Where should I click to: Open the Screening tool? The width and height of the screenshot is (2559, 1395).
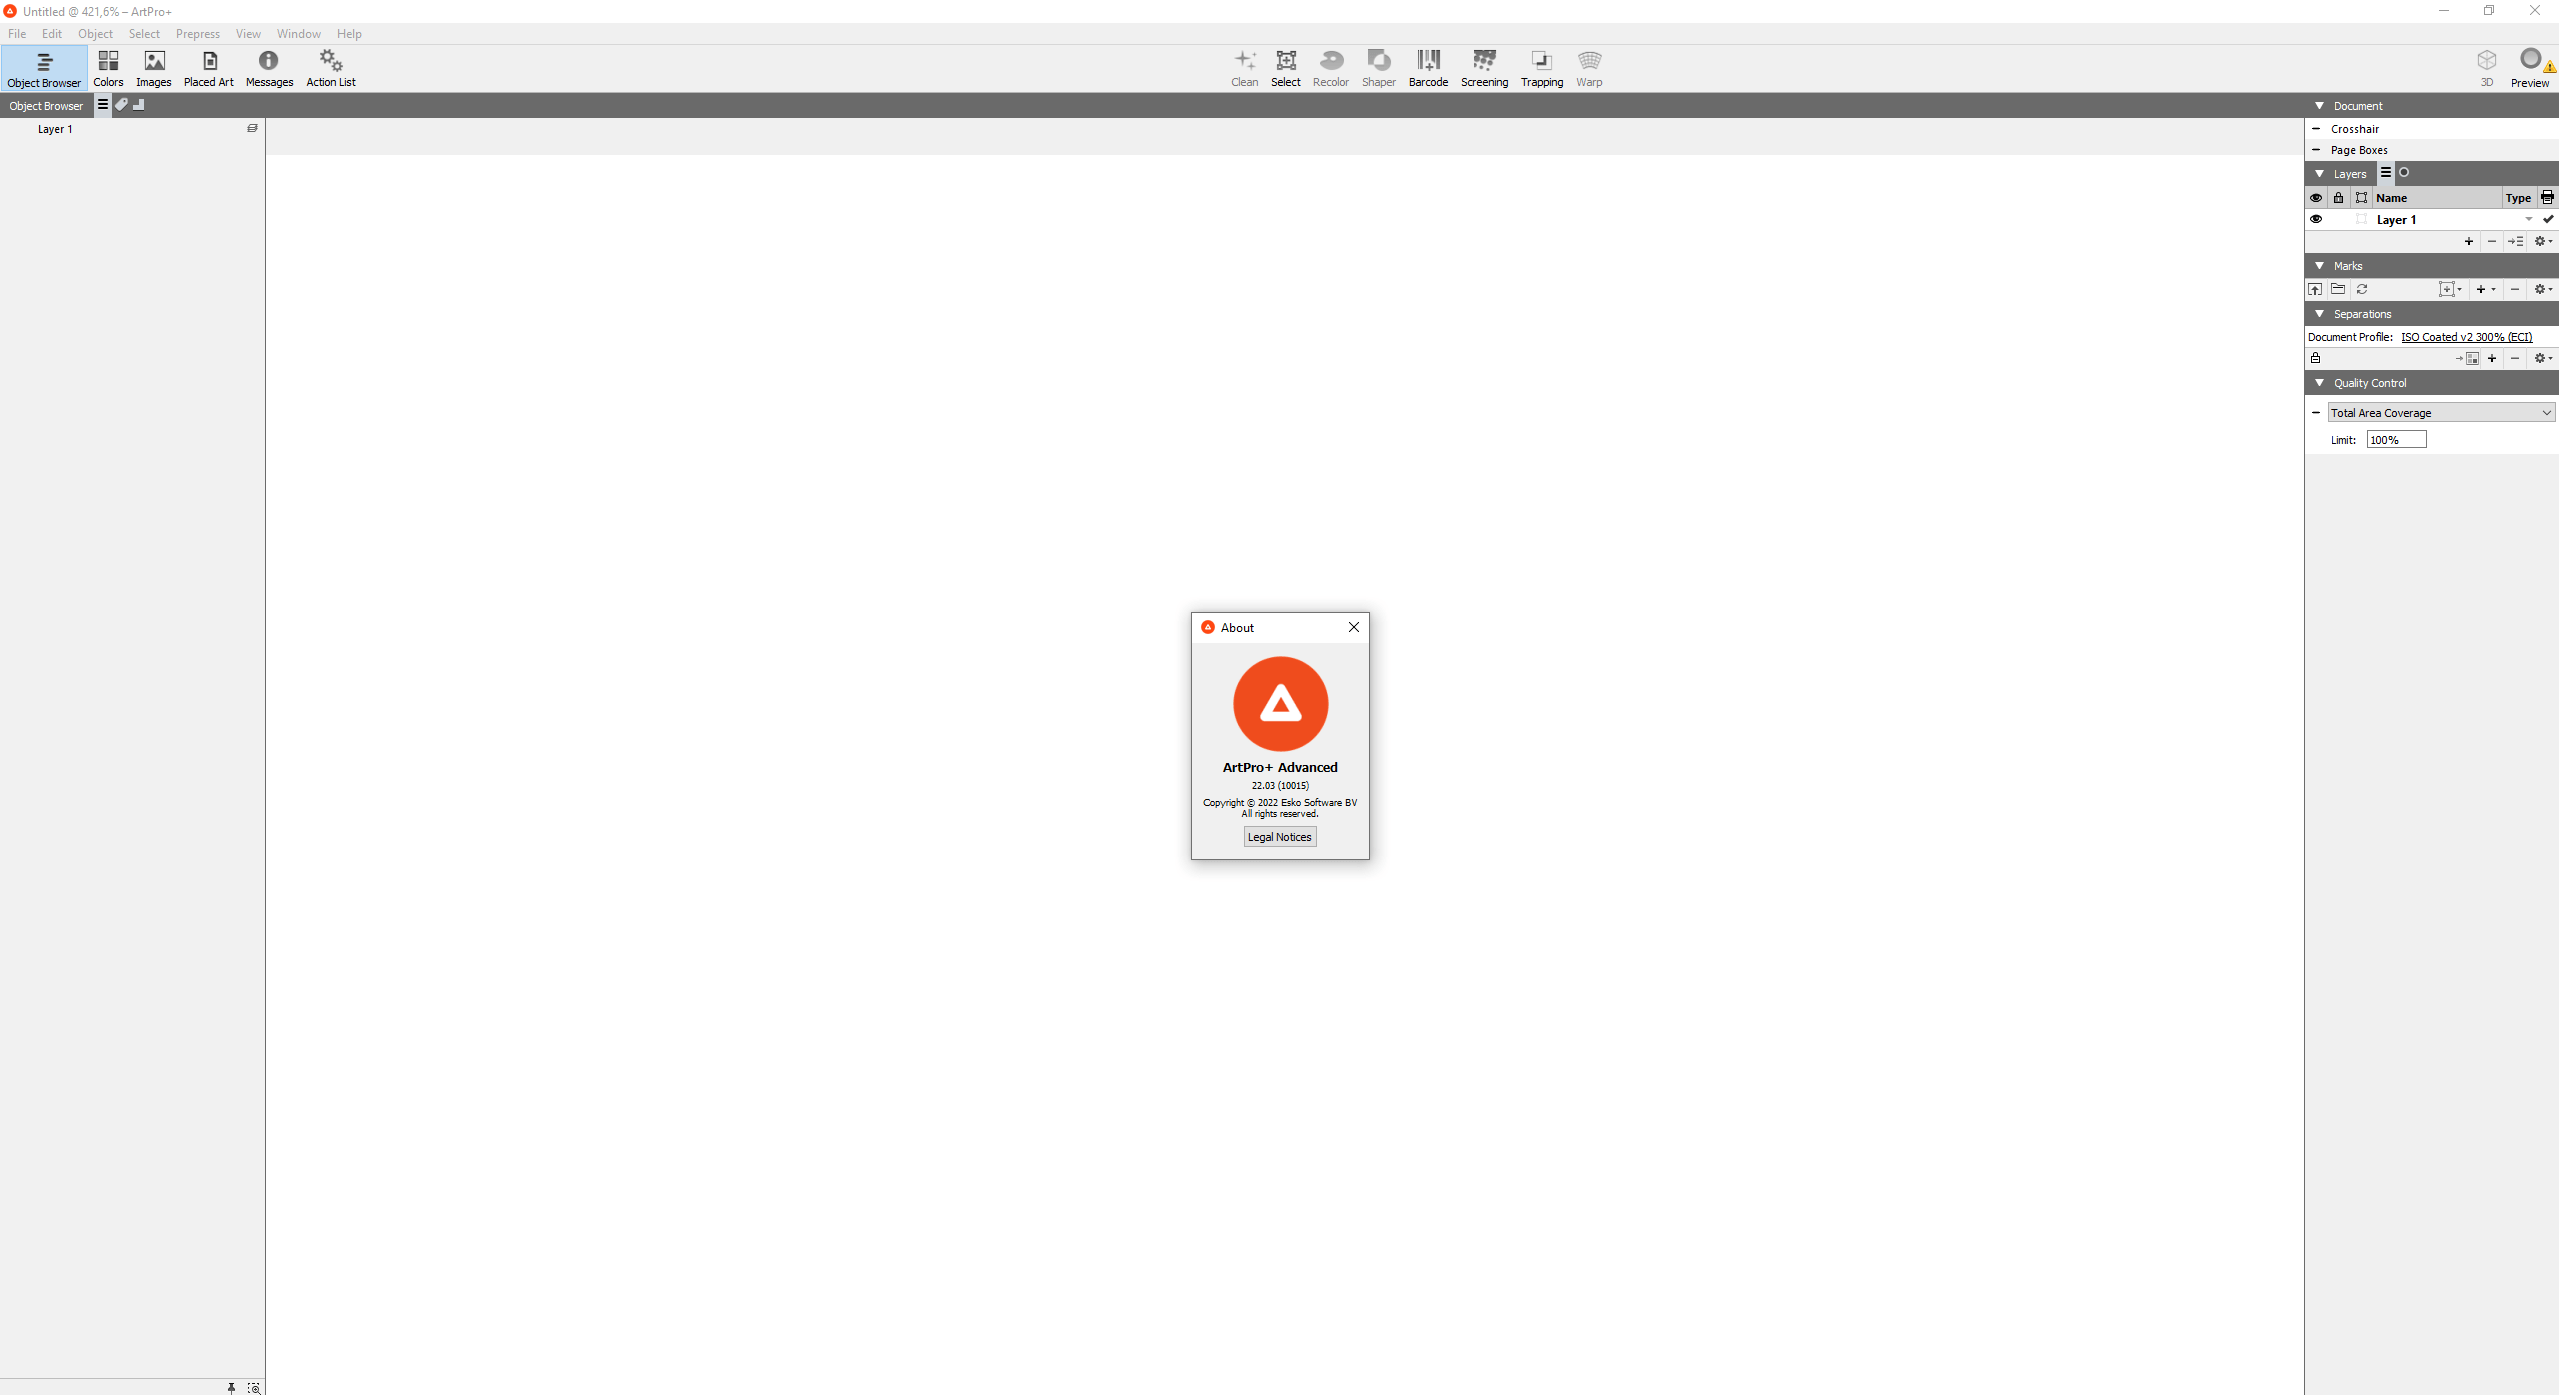[x=1484, y=68]
